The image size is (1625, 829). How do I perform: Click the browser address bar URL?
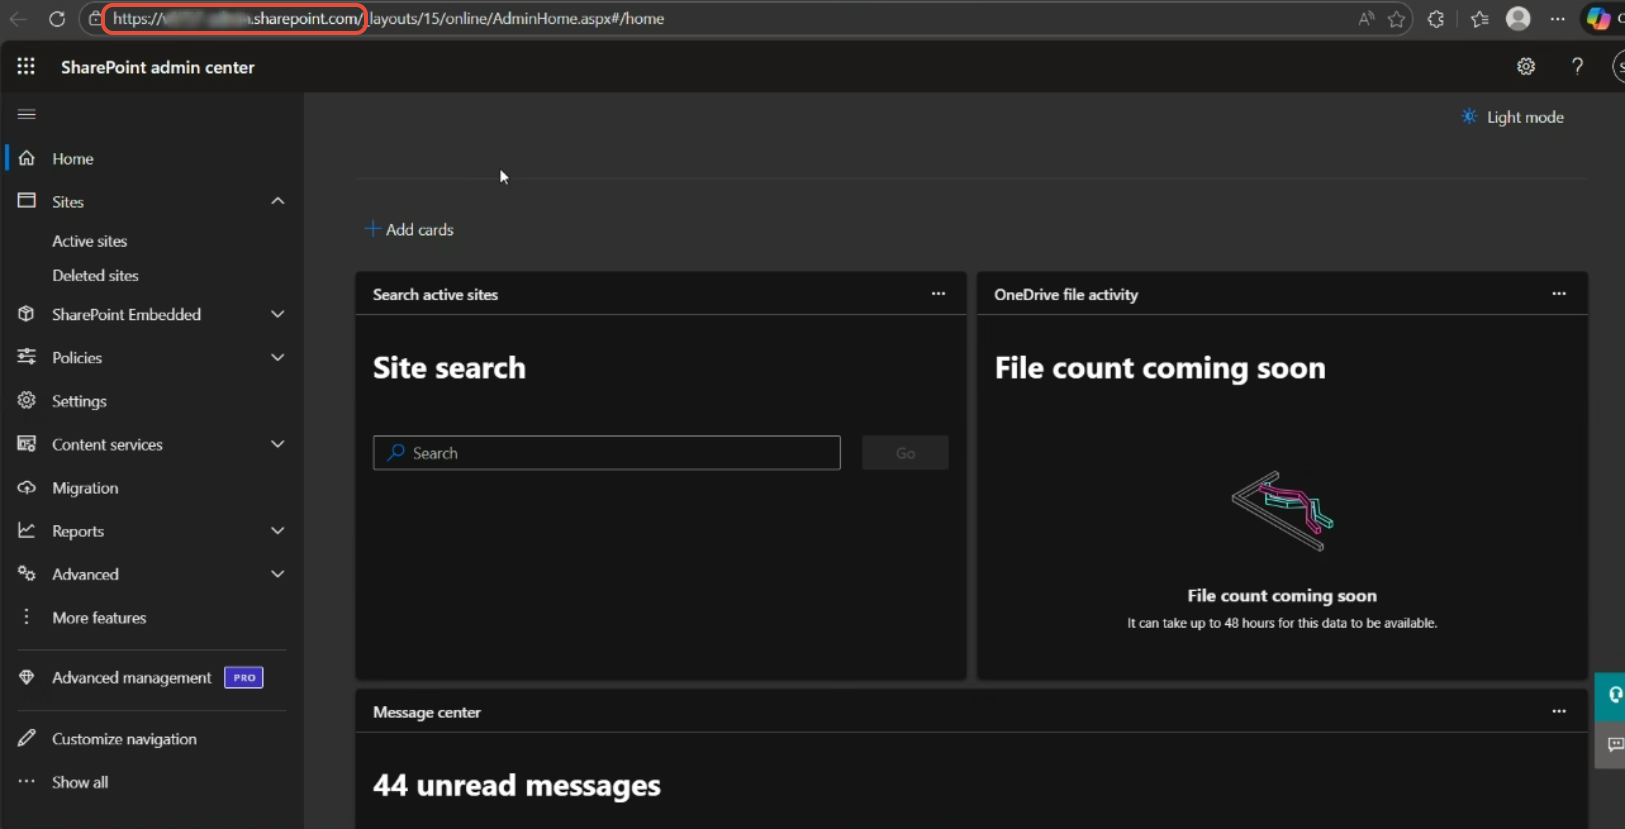388,19
